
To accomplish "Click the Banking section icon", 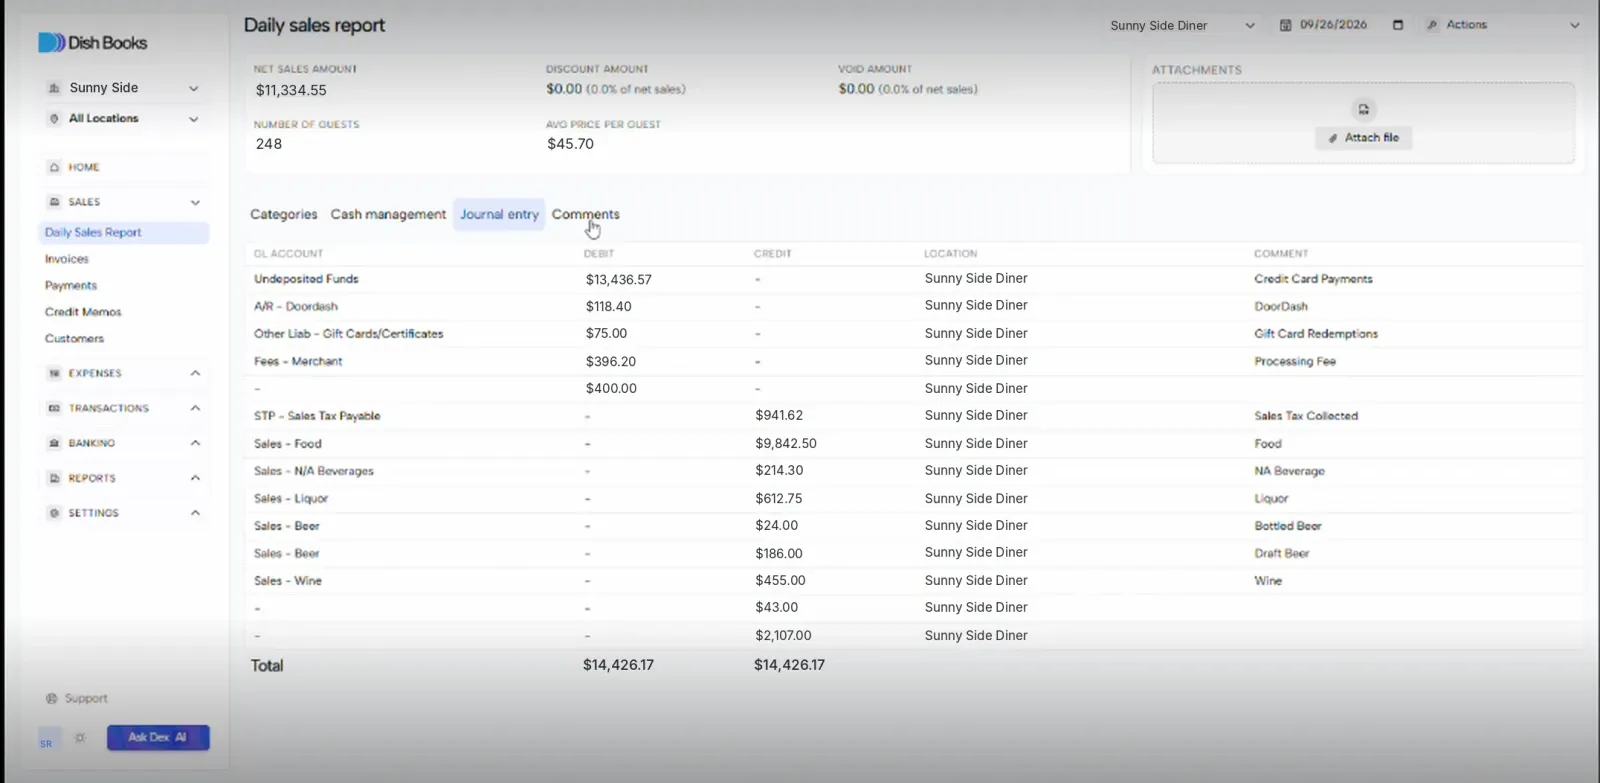I will coord(54,443).
